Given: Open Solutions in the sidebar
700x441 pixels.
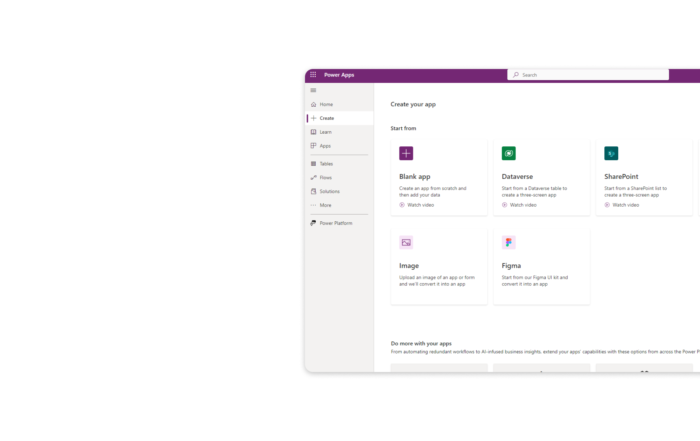Looking at the screenshot, I should [340, 191].
